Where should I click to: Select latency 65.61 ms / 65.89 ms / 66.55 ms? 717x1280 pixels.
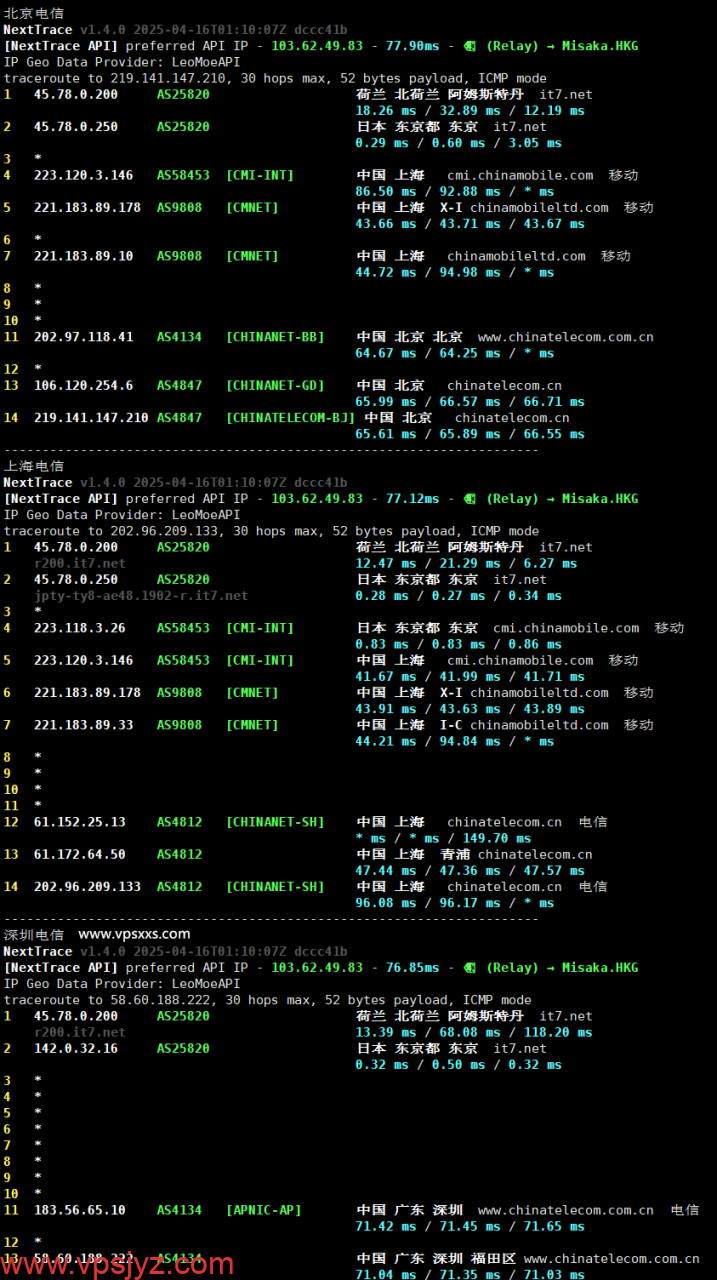(x=470, y=434)
